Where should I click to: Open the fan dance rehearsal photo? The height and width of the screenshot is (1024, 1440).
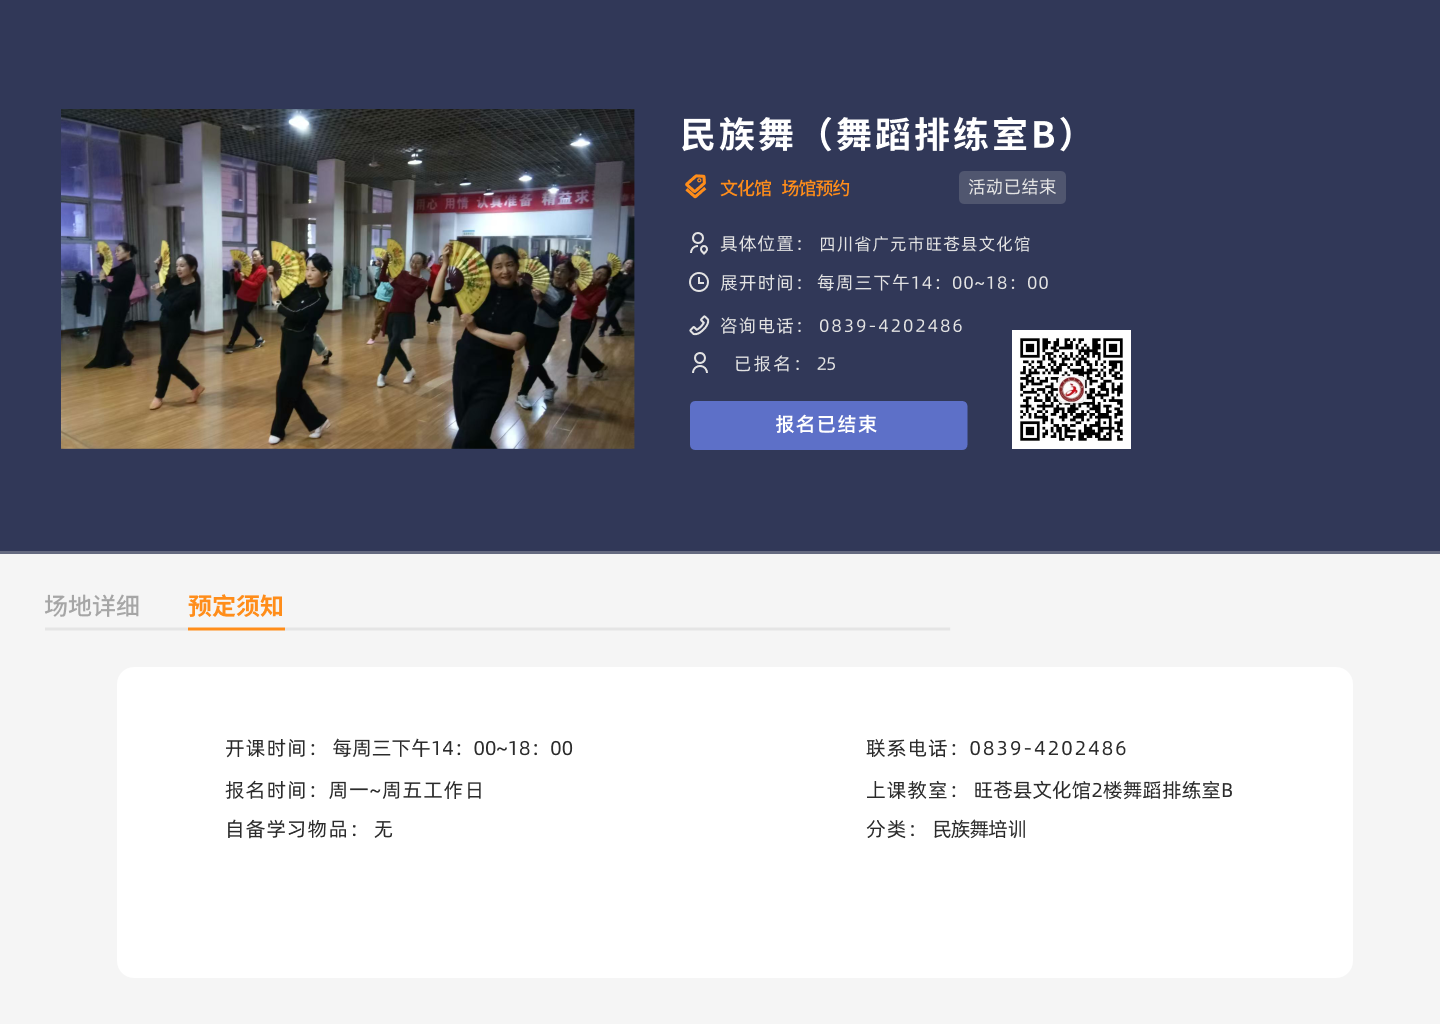[x=347, y=279]
